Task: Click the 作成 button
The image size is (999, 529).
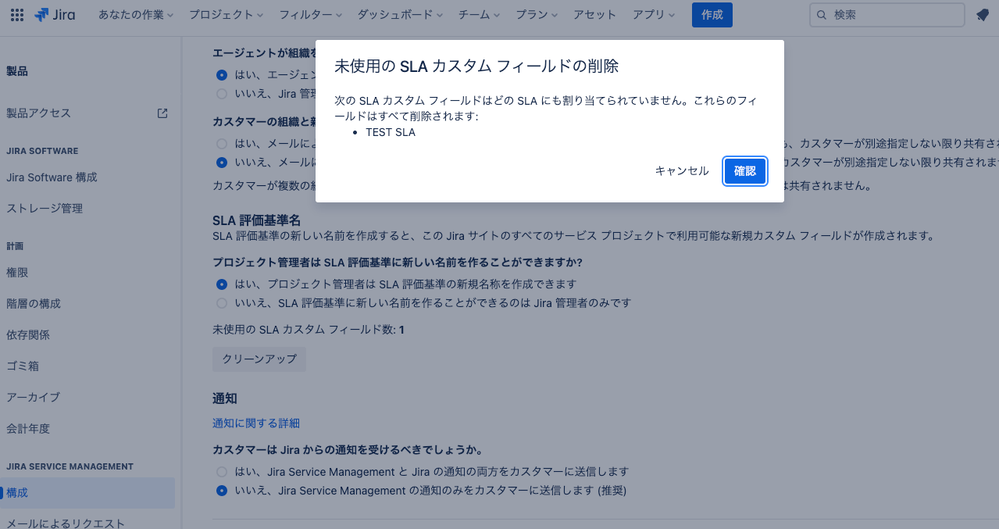Action: 712,15
